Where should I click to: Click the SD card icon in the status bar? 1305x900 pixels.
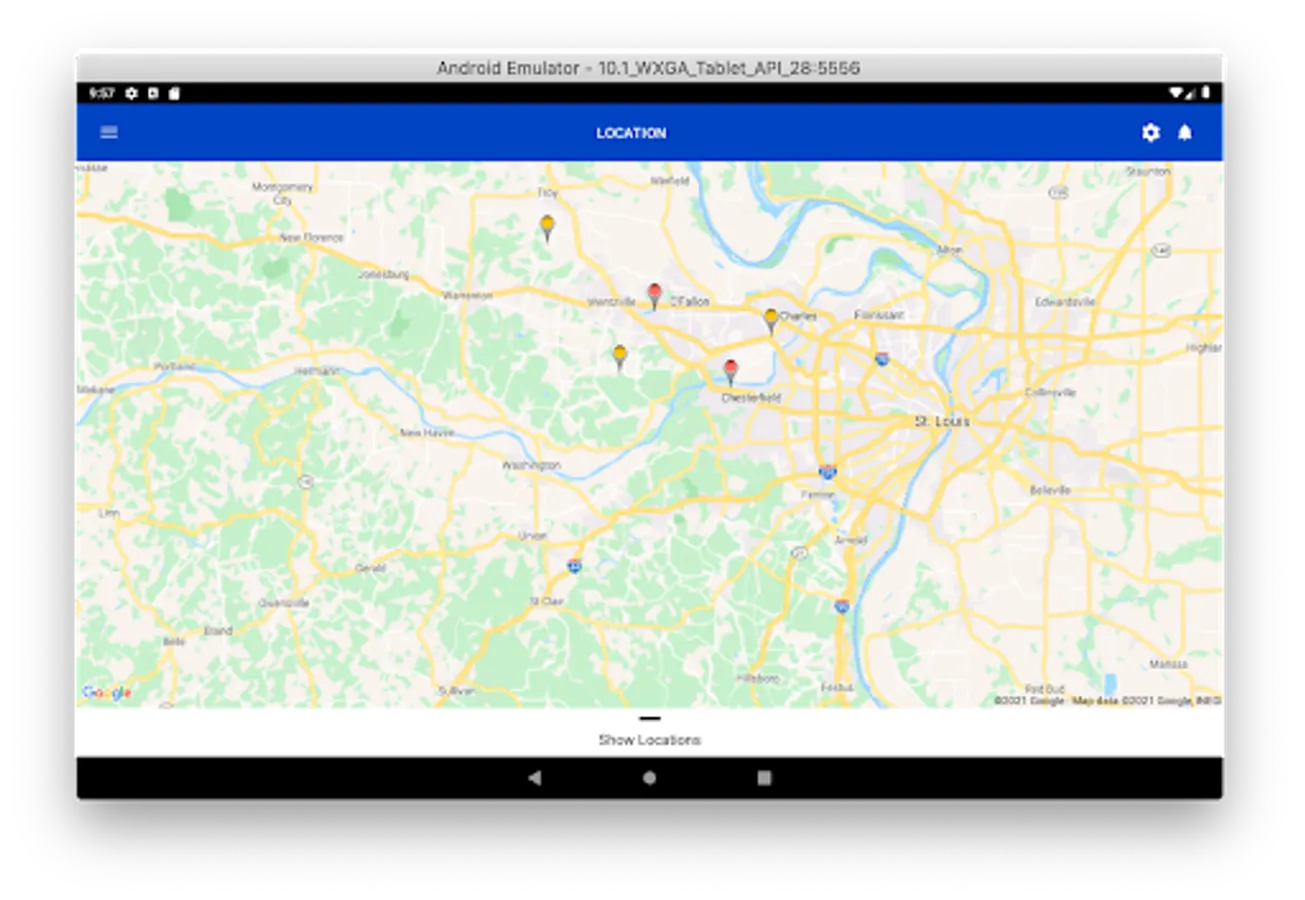[x=174, y=93]
